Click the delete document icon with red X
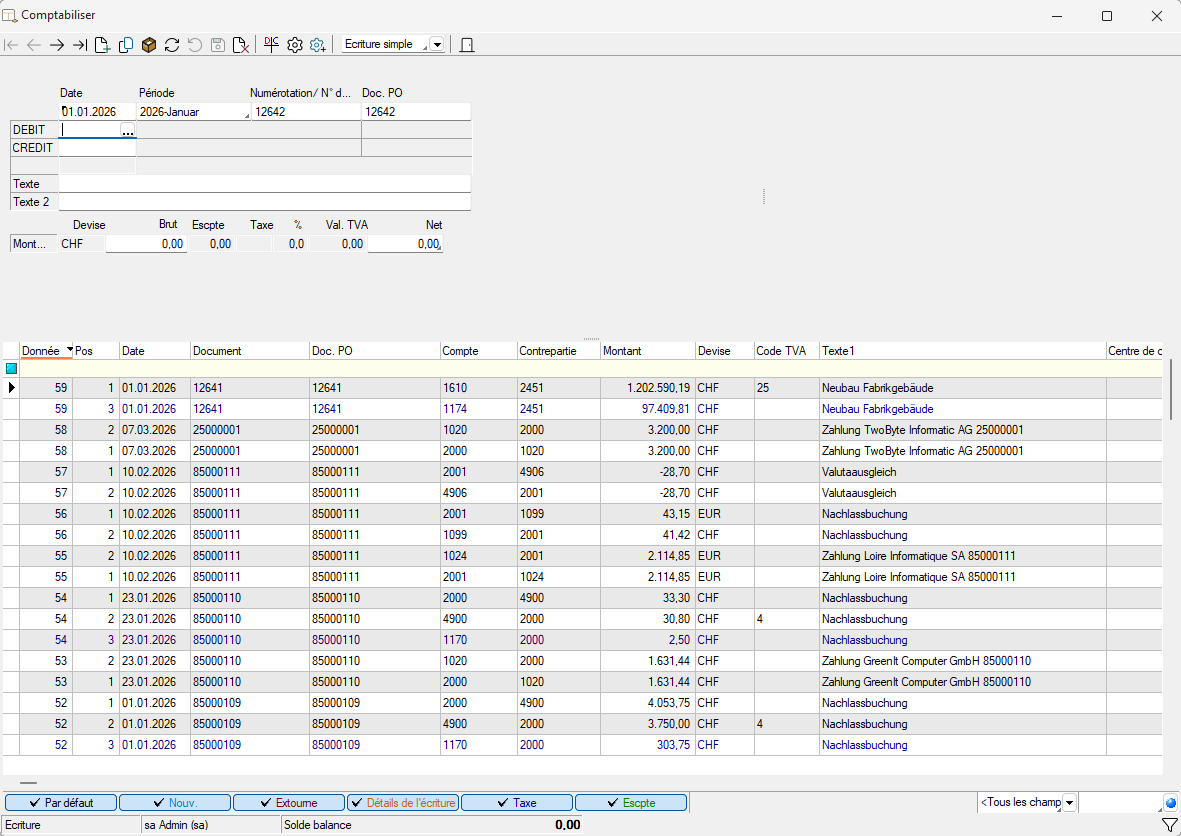The width and height of the screenshot is (1181, 836). [x=240, y=45]
